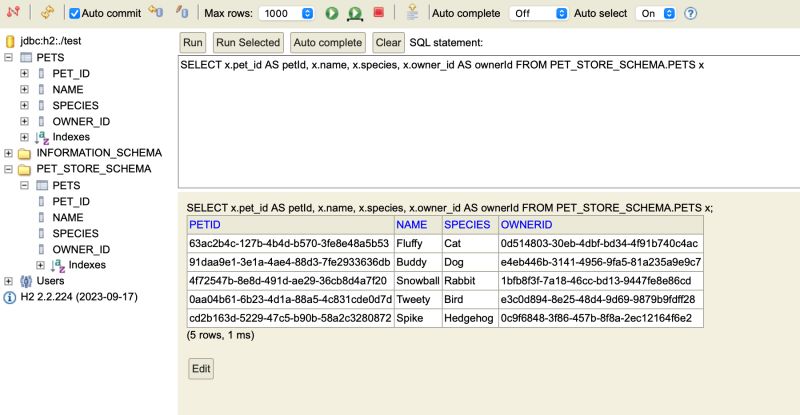Collapse the PETS table under PET_STORE_SCHEMA
This screenshot has width=800, height=415.
24,185
